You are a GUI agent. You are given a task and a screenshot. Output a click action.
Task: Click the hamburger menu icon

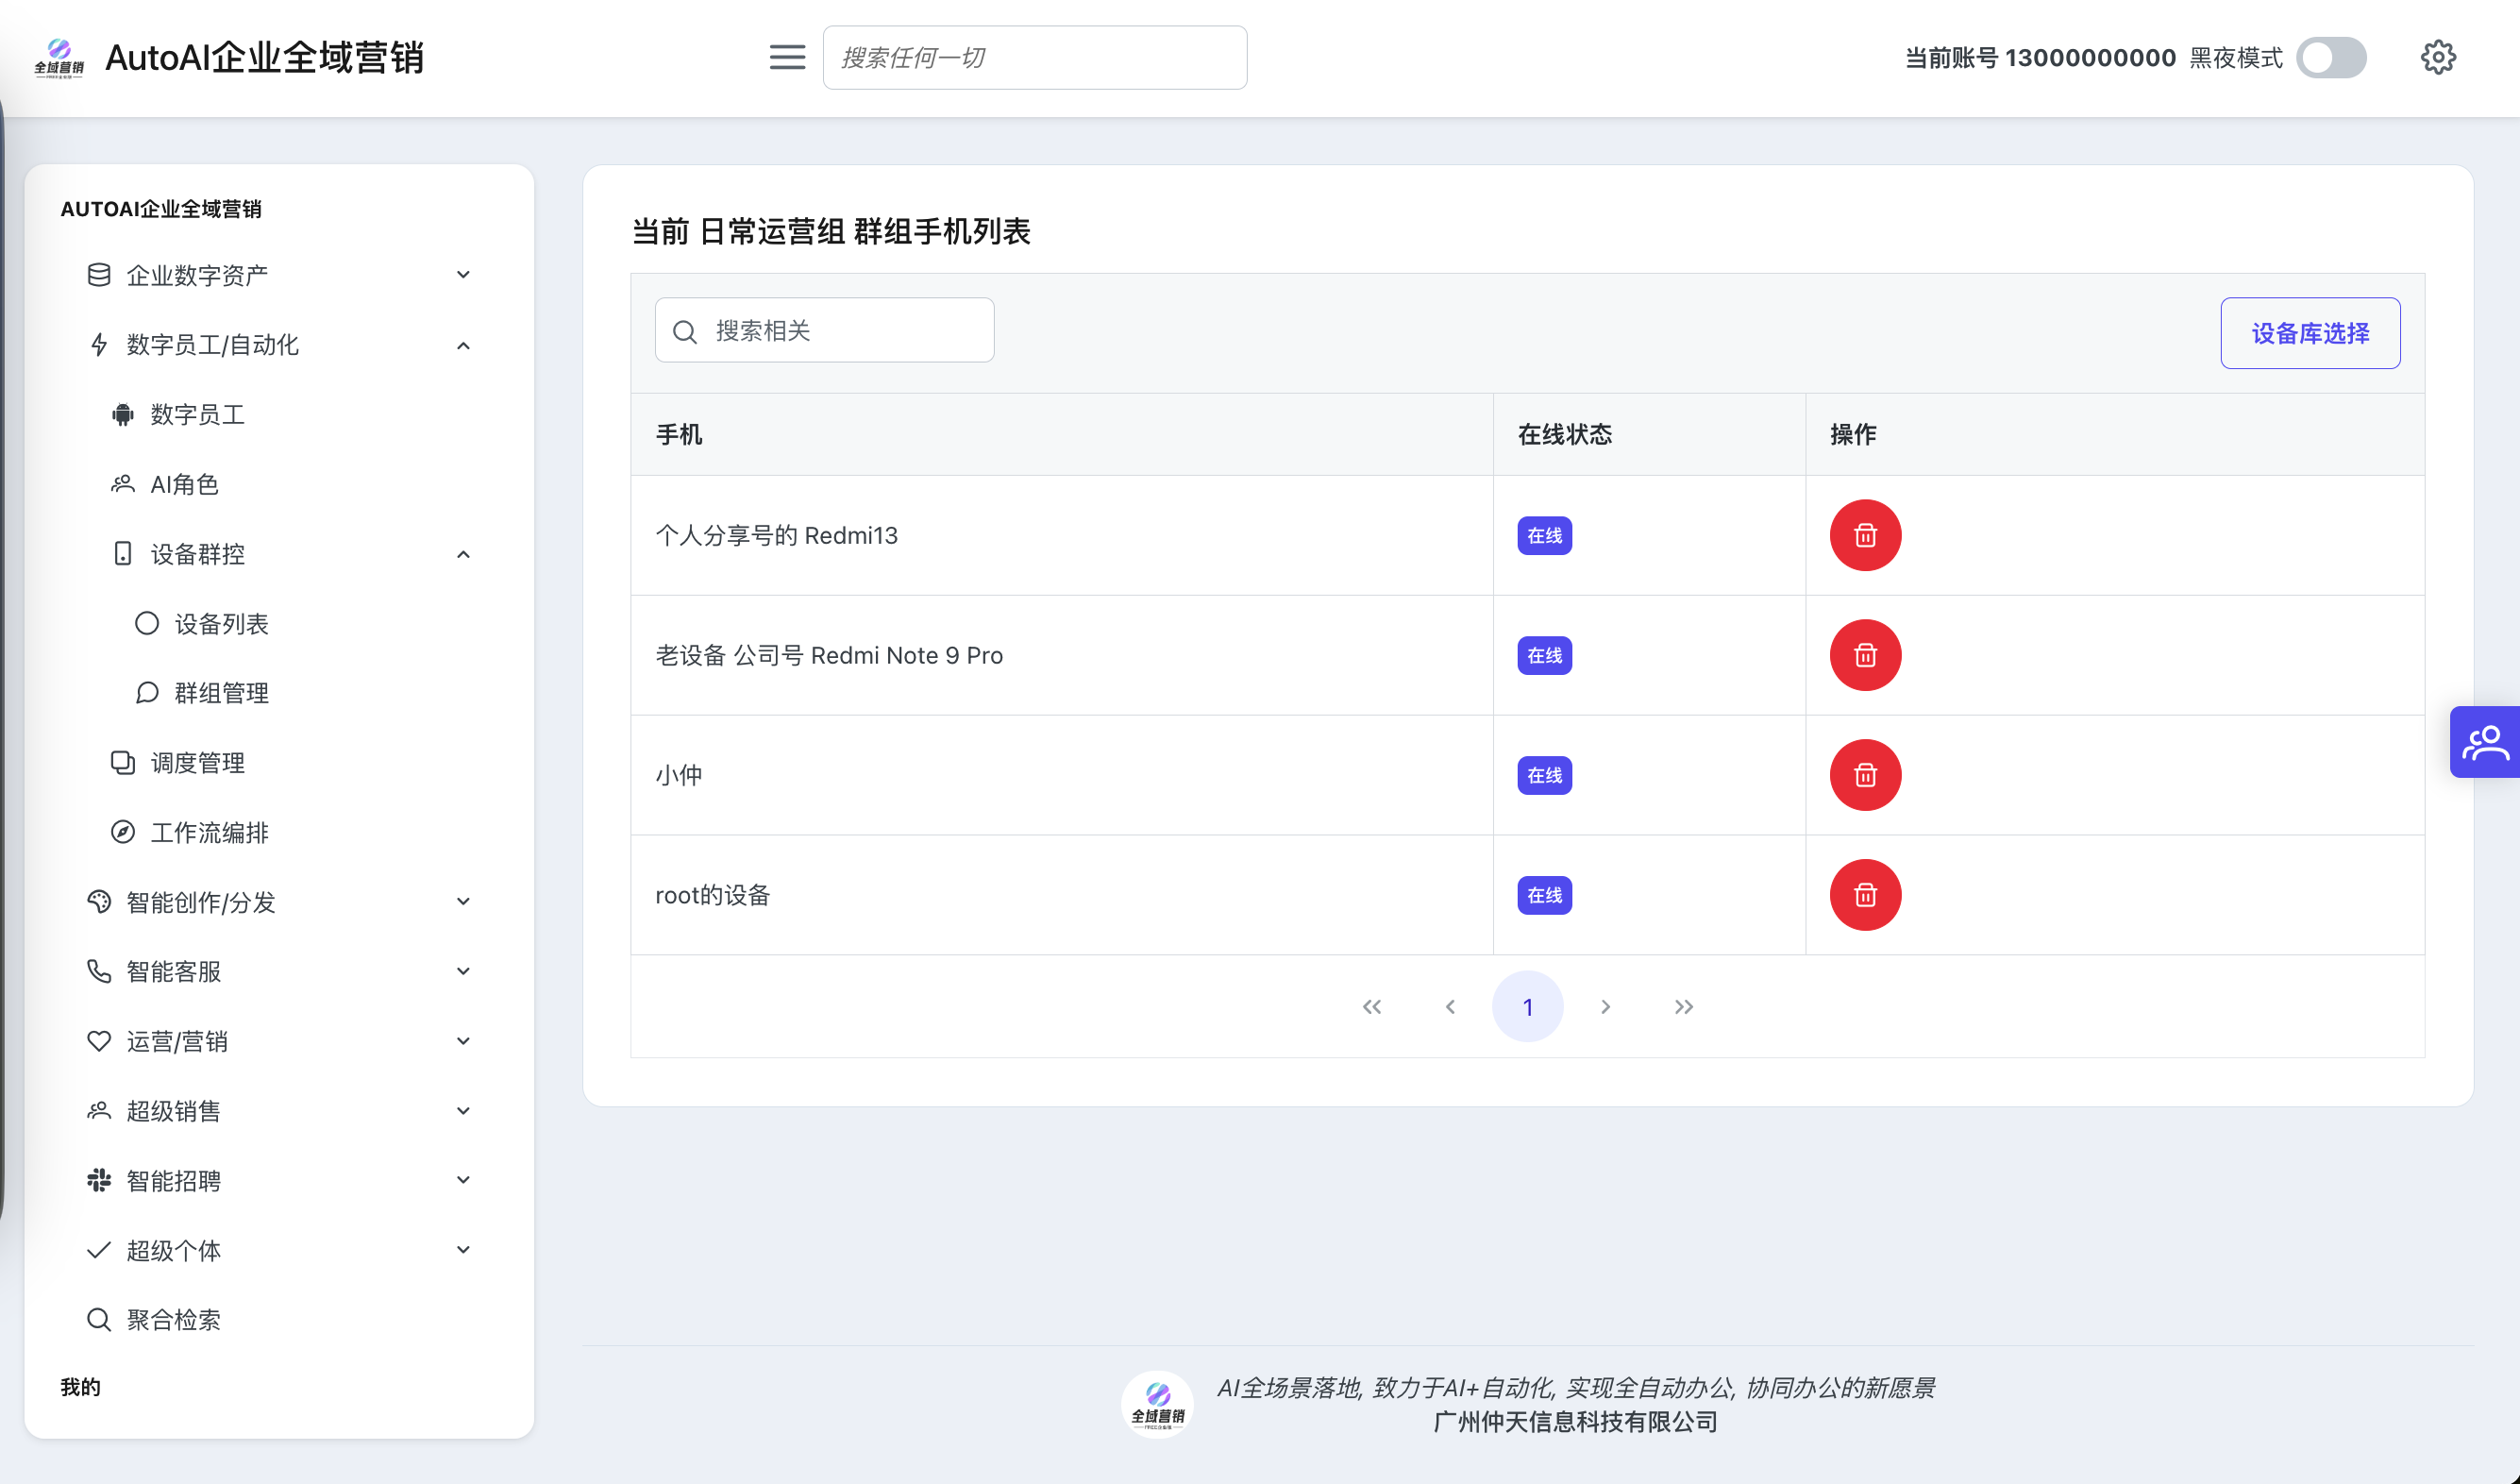(x=787, y=57)
